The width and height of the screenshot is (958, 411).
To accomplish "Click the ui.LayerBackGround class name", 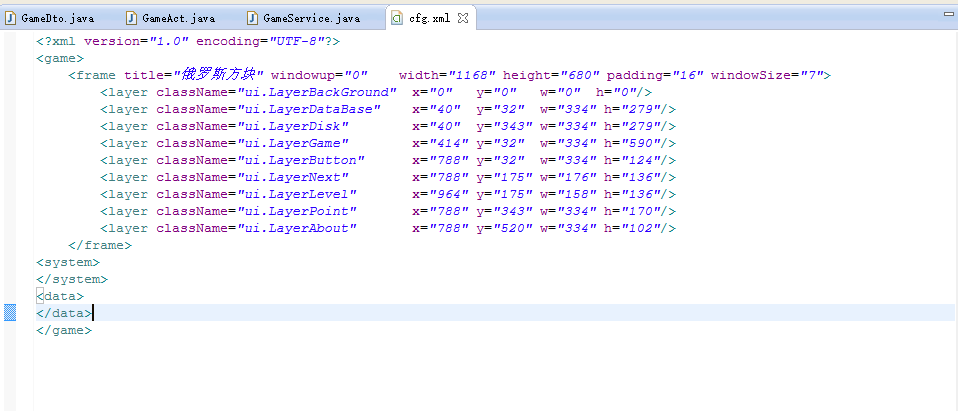I will [x=316, y=93].
